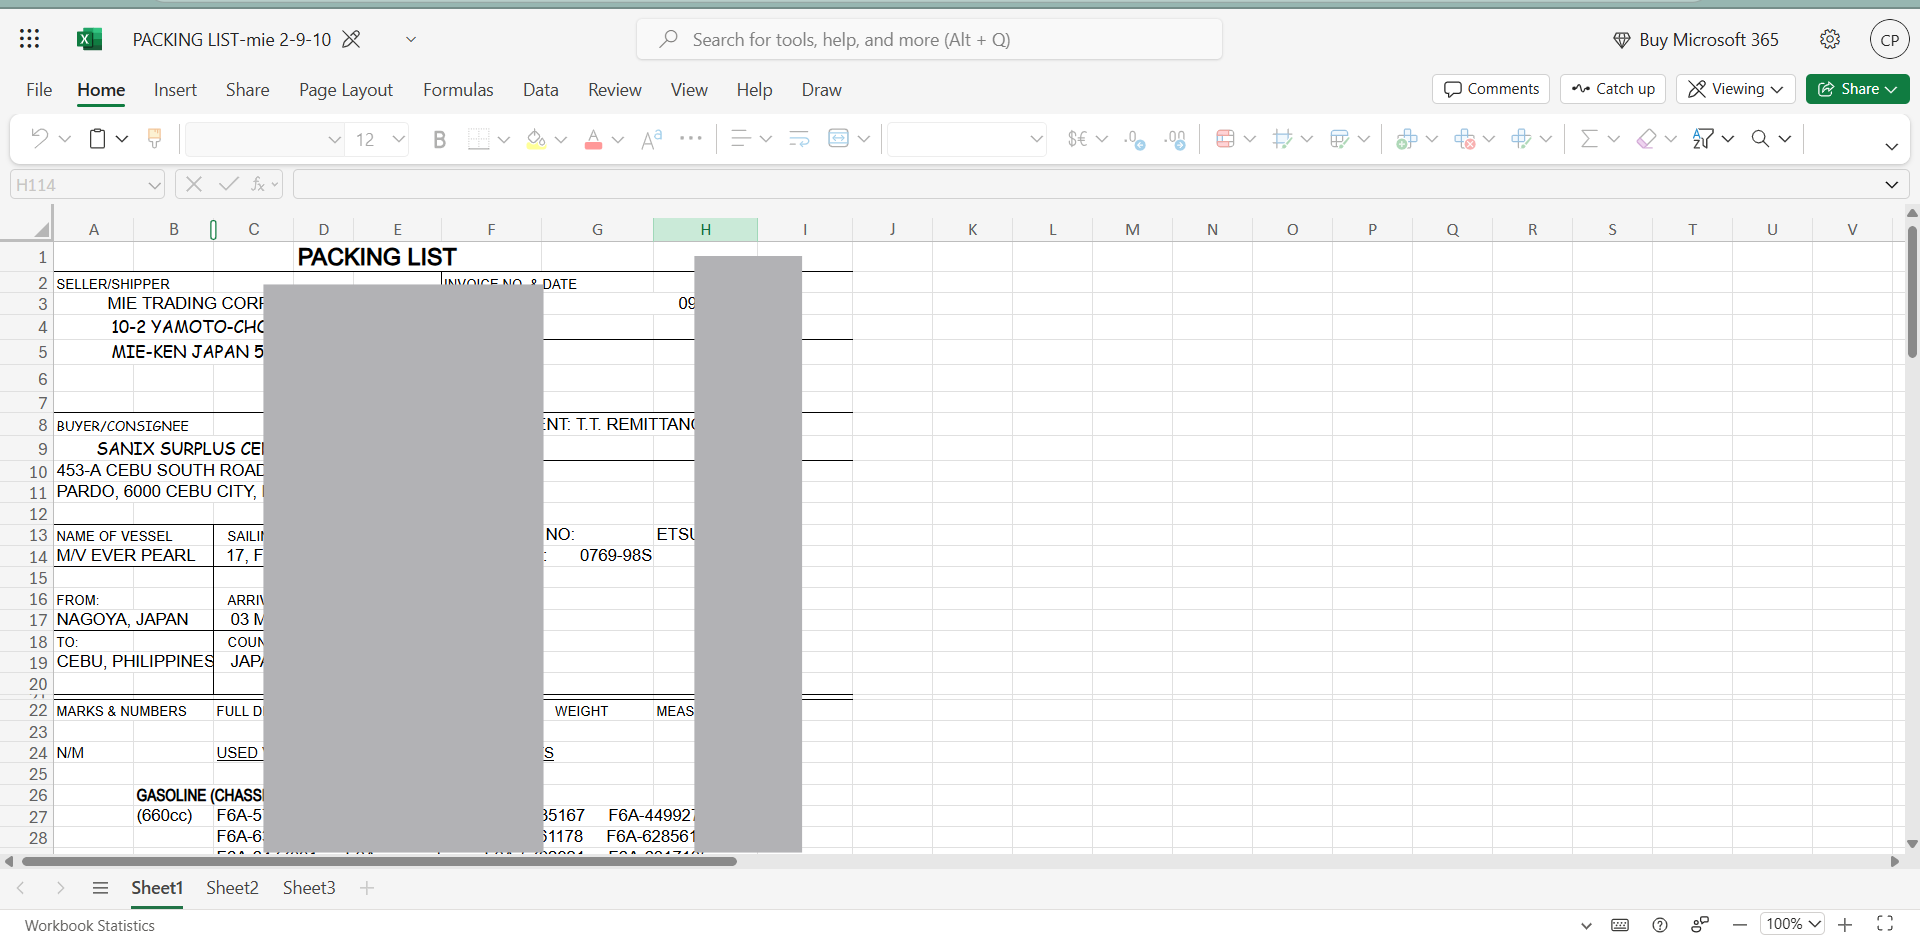Switch to the Page Layout tab
Screen dimensions: 1920x935
coord(346,90)
